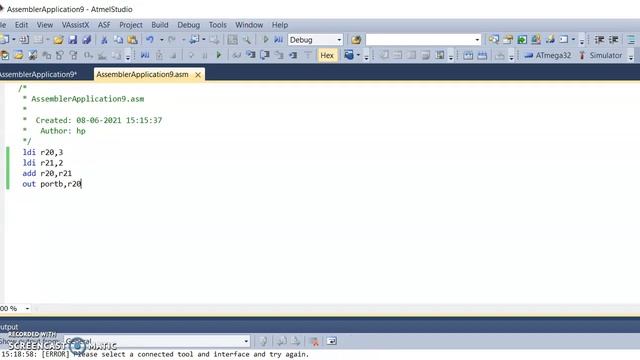The height and width of the screenshot is (360, 640).
Task: Click the blue Processor view icon
Action: point(349,56)
